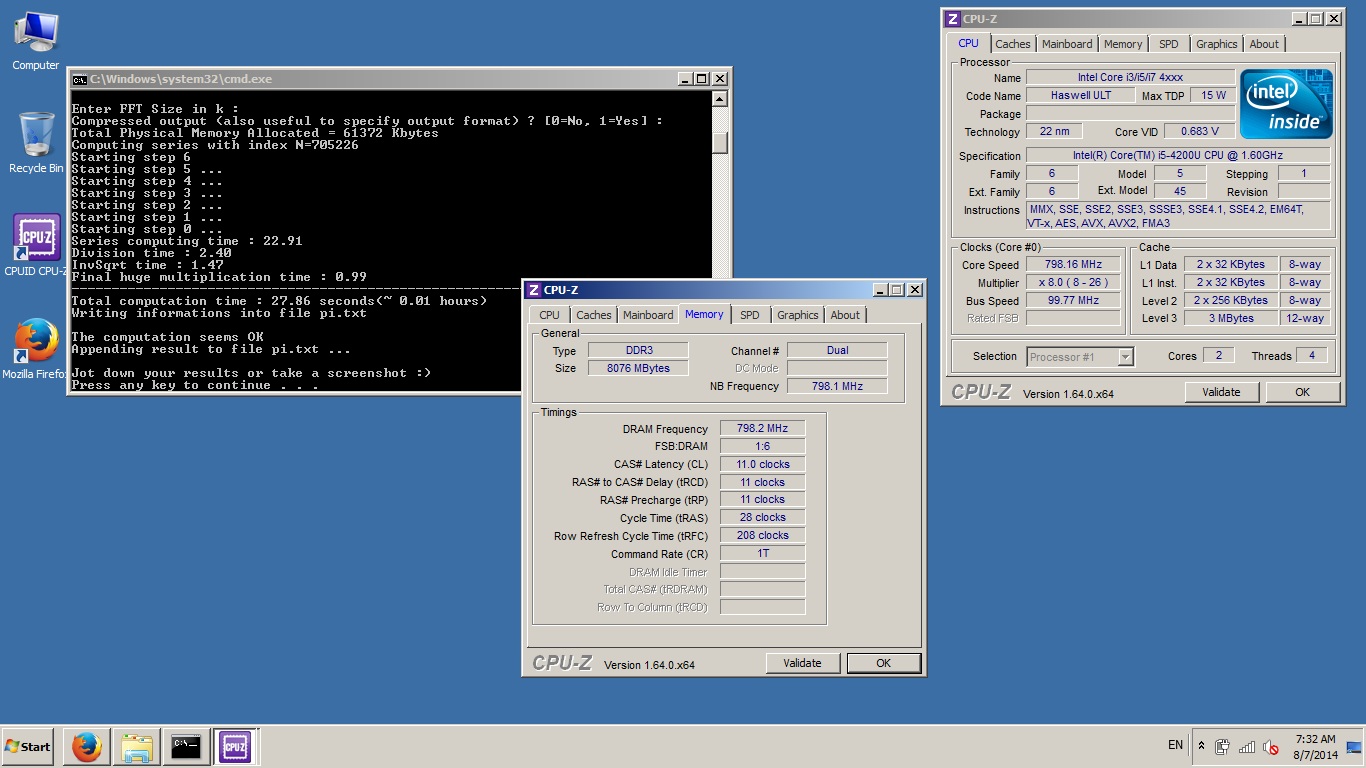The height and width of the screenshot is (768, 1366).
Task: Switch to cmd.exe from the taskbar
Action: [186, 746]
